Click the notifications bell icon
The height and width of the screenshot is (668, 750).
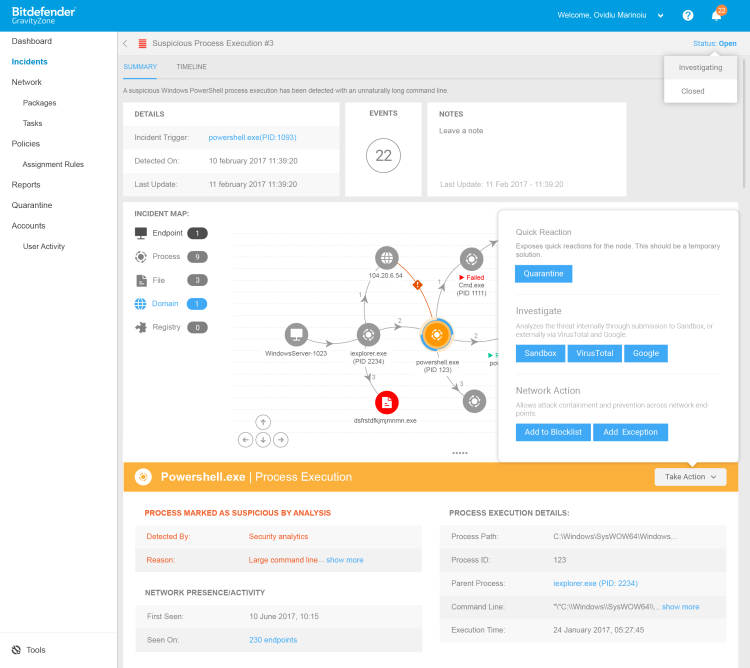pyautogui.click(x=717, y=16)
